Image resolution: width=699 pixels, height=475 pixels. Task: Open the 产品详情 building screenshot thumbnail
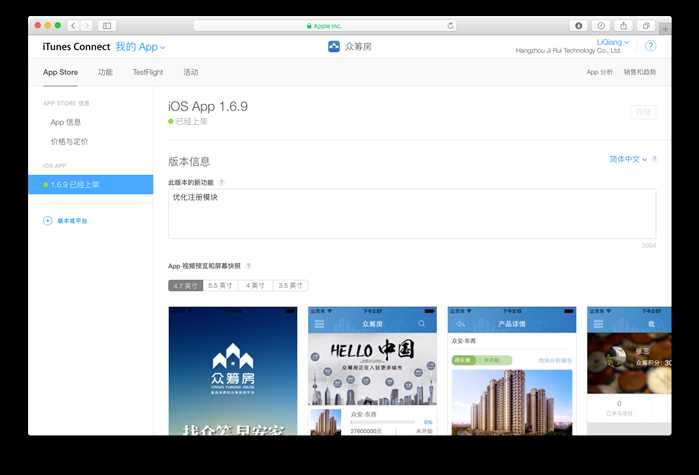tap(512, 371)
